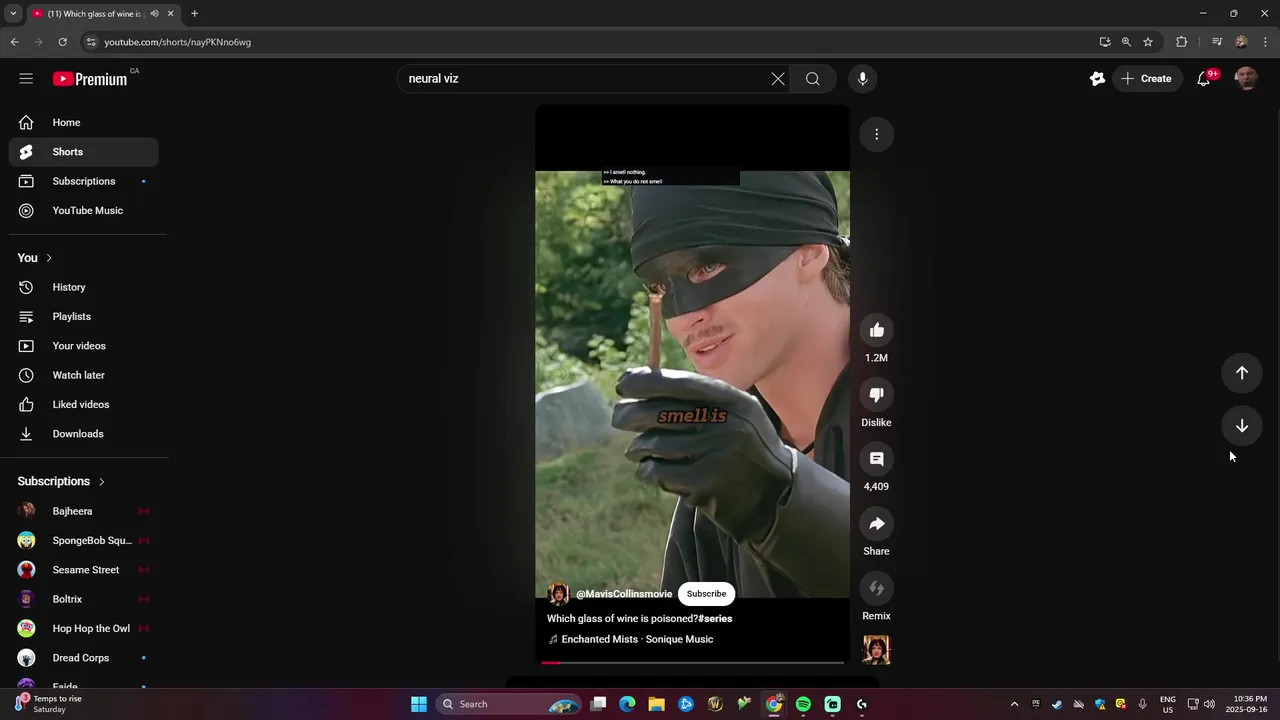
Task: Bookmark this page with the star
Action: tap(1148, 42)
